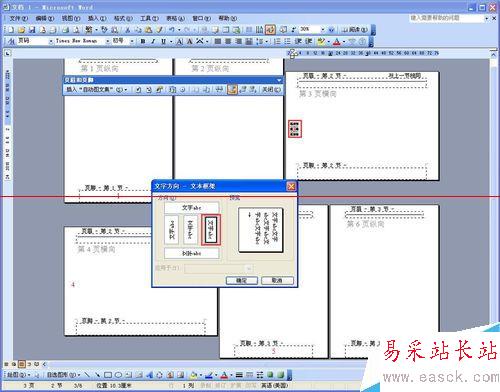Save the document with the disk icon

point(32,30)
